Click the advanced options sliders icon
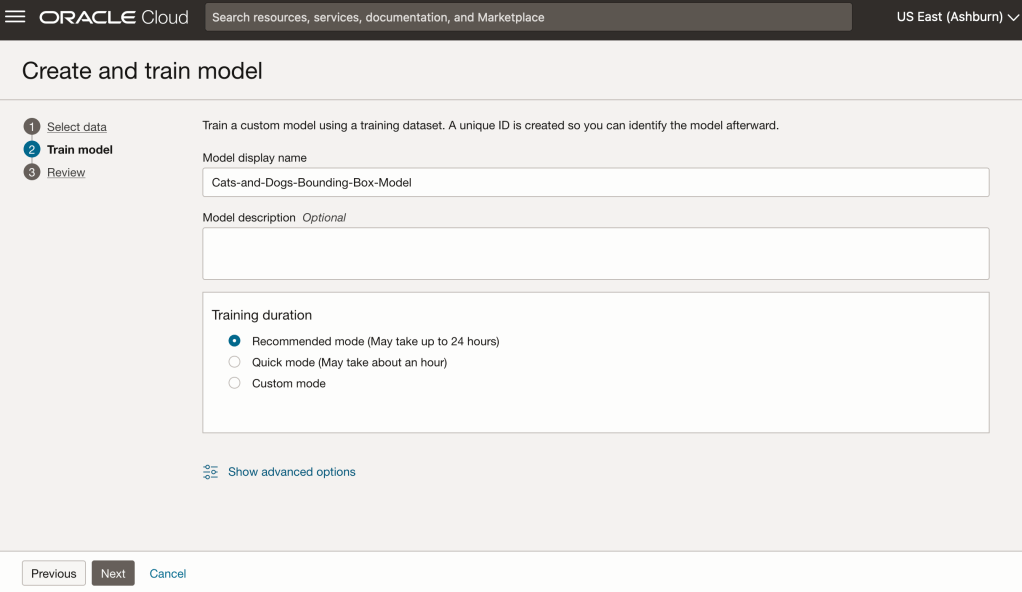The width and height of the screenshot is (1022, 592). (x=210, y=472)
